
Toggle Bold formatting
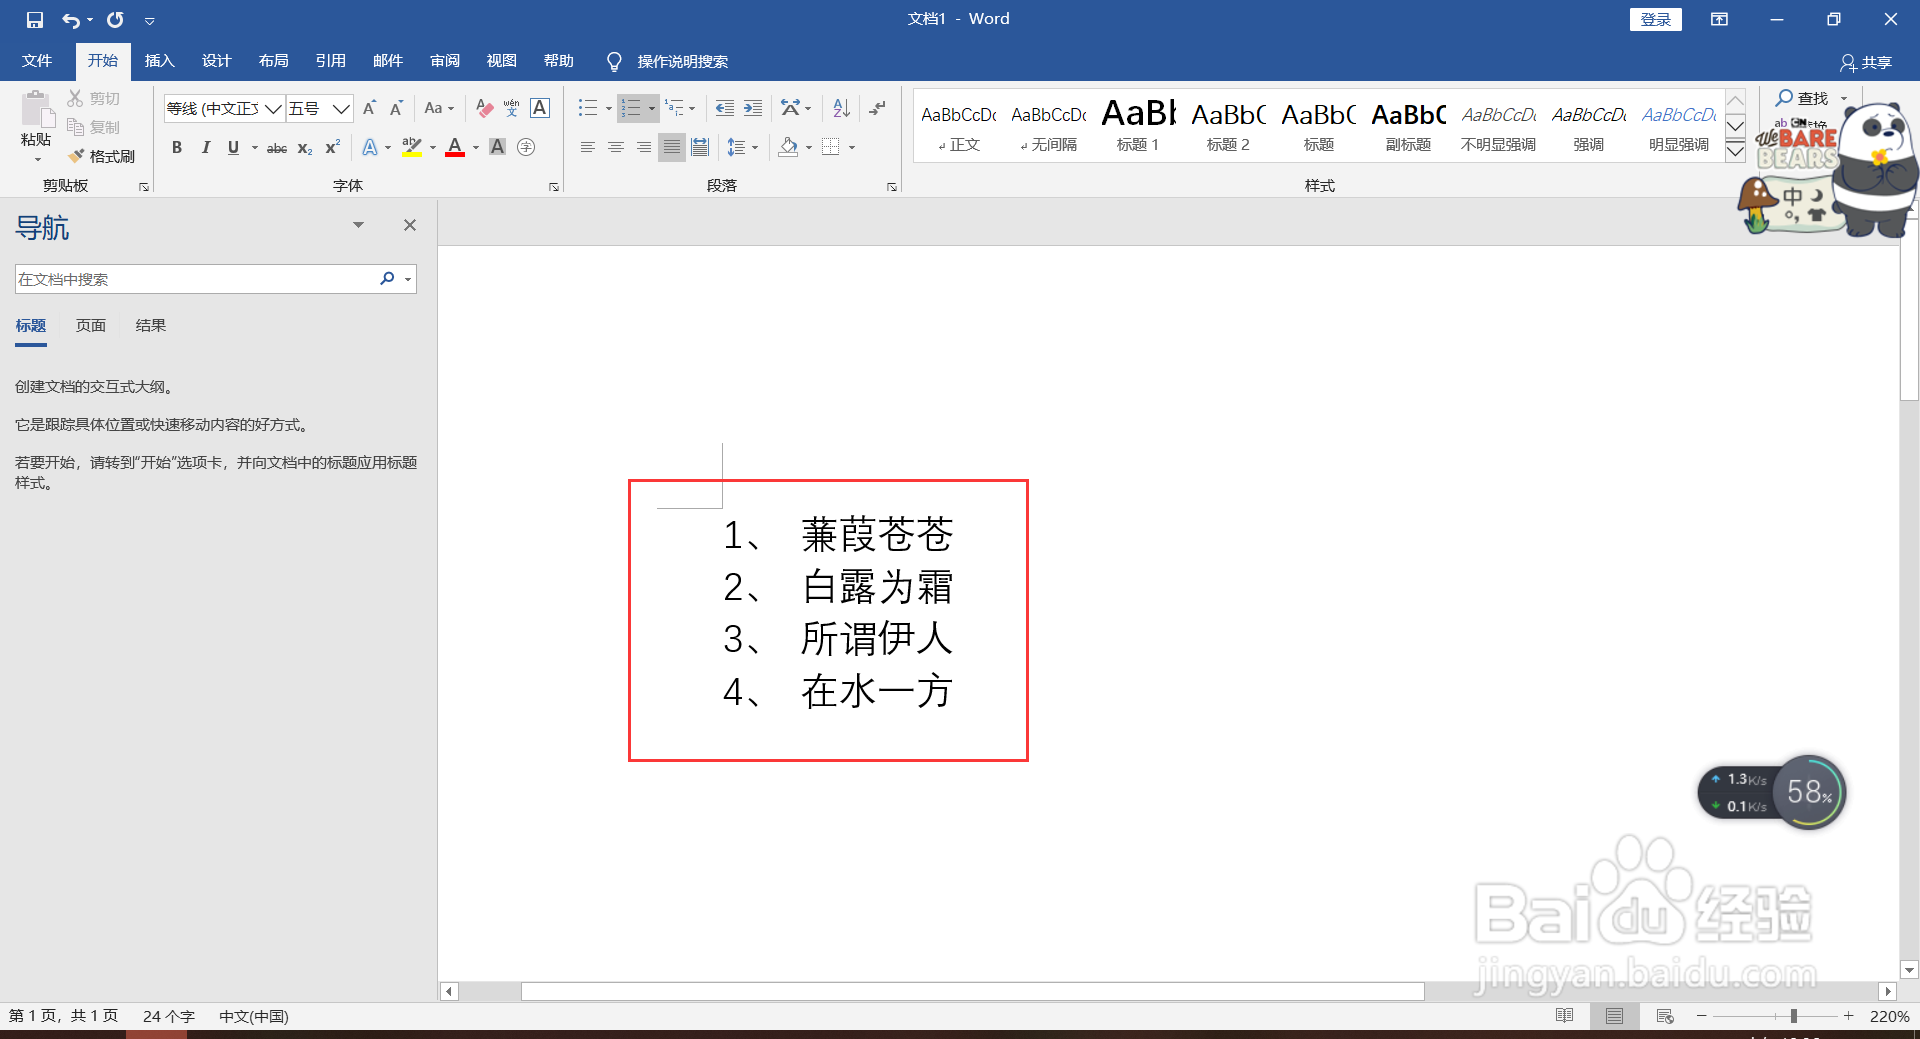(177, 147)
